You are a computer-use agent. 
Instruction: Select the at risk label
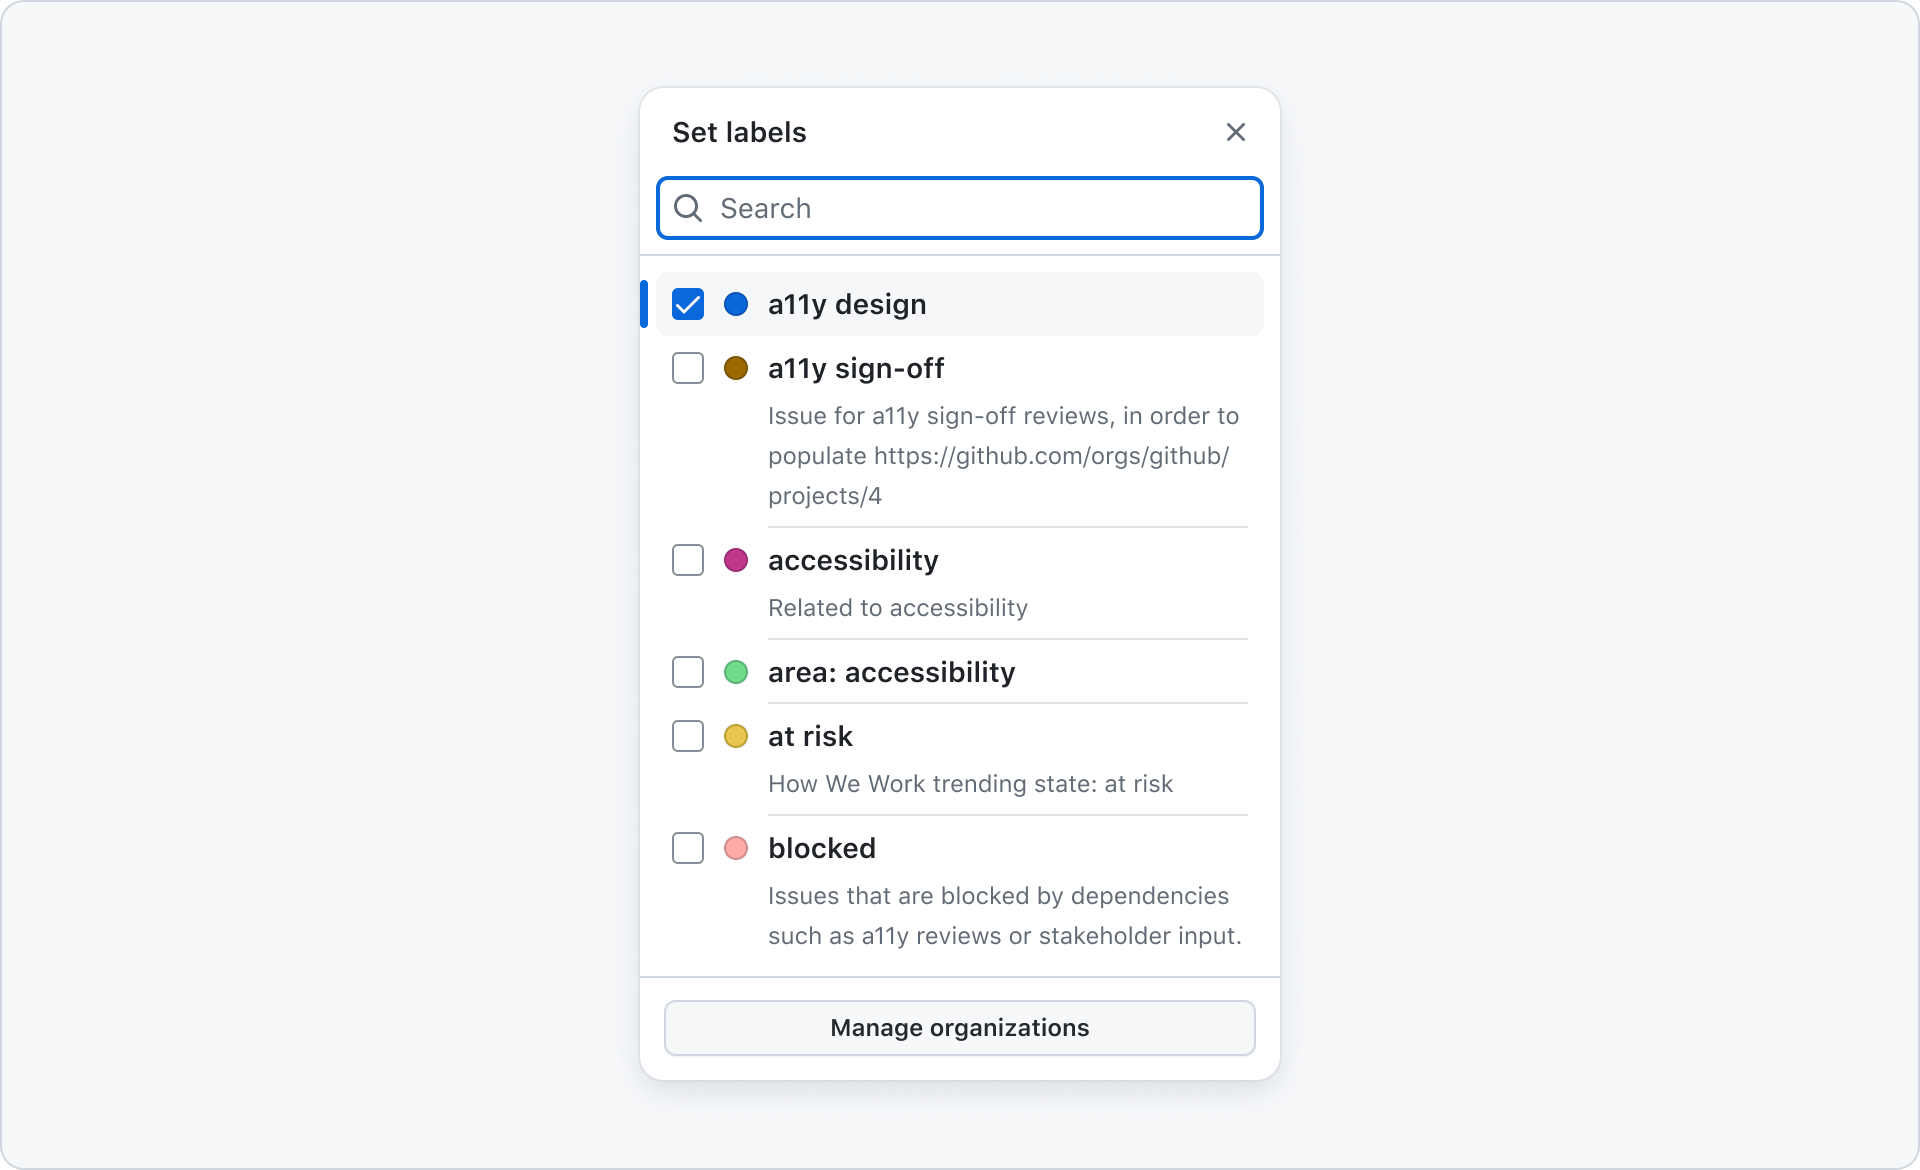[x=687, y=737]
